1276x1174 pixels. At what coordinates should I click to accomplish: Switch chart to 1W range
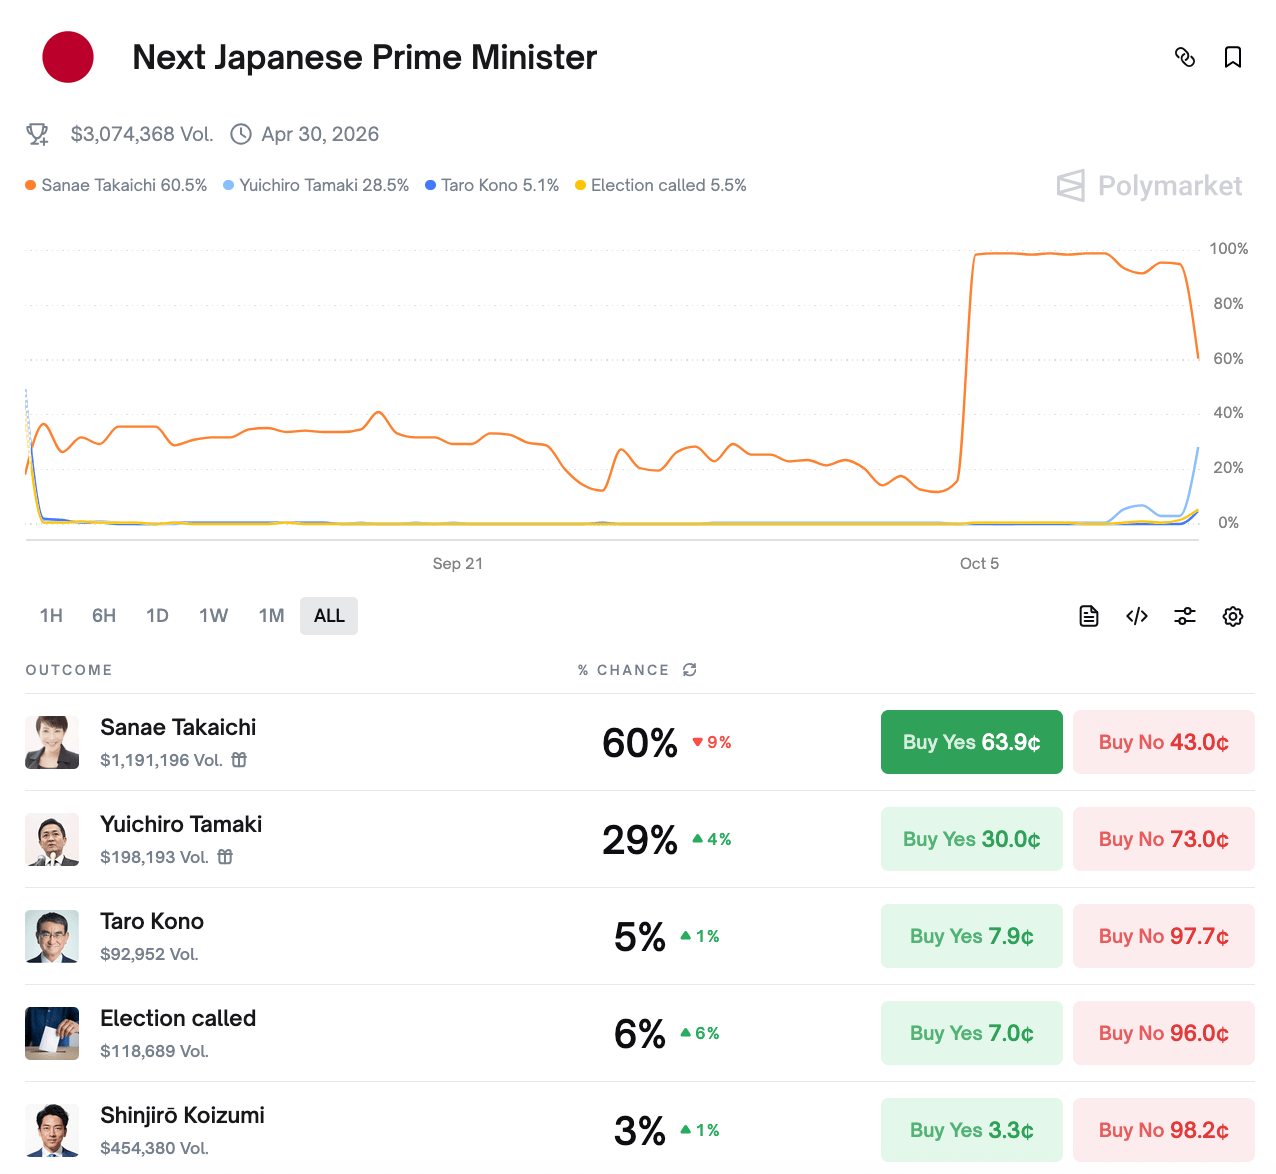tap(213, 616)
